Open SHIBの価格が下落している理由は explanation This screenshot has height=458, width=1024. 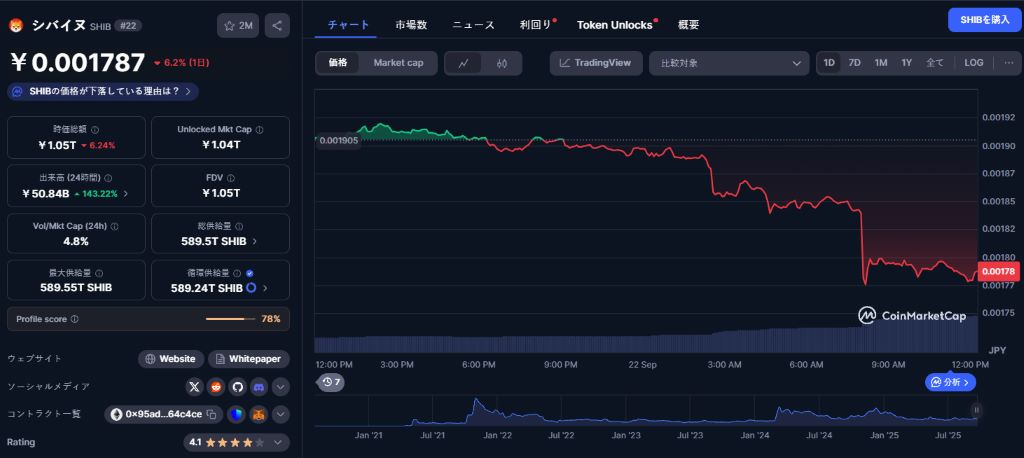coord(103,91)
